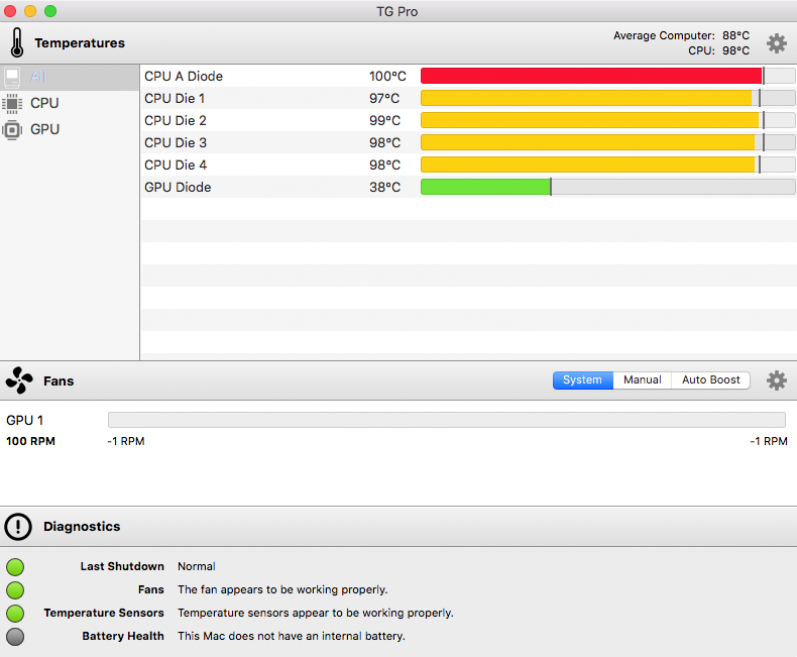Click the thermometer icon beside Temperatures
Image resolution: width=797 pixels, height=657 pixels.
[17, 43]
